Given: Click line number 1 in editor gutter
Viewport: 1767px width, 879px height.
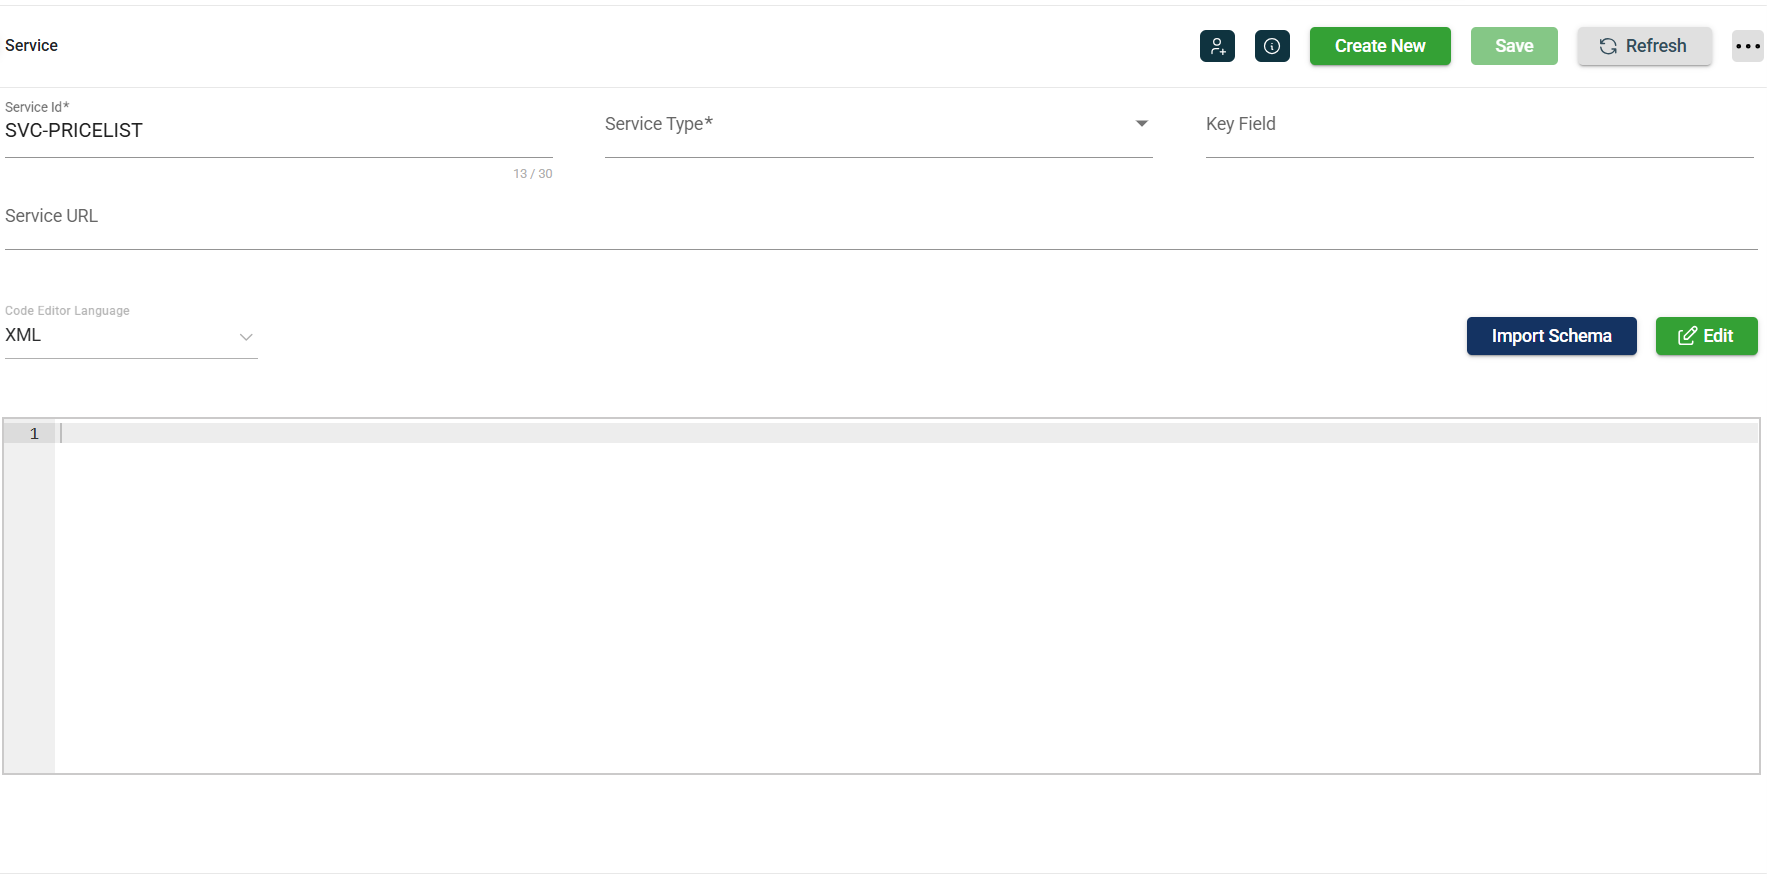Looking at the screenshot, I should (x=34, y=433).
